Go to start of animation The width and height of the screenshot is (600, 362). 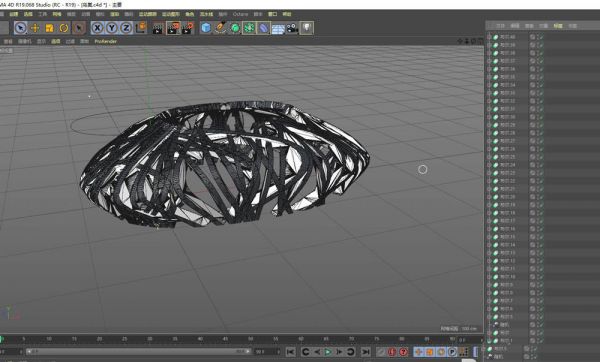coord(290,352)
